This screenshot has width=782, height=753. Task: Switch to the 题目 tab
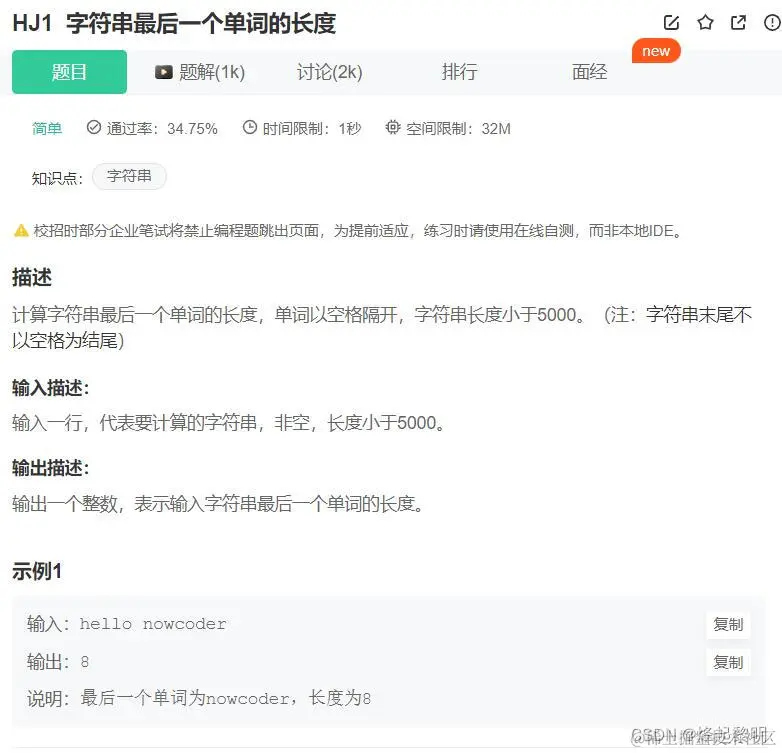[x=69, y=72]
